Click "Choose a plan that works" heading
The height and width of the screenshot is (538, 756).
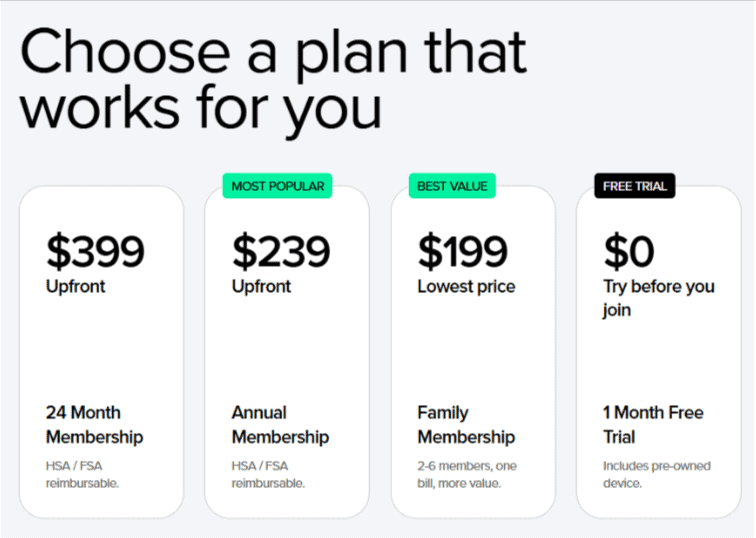(272, 78)
